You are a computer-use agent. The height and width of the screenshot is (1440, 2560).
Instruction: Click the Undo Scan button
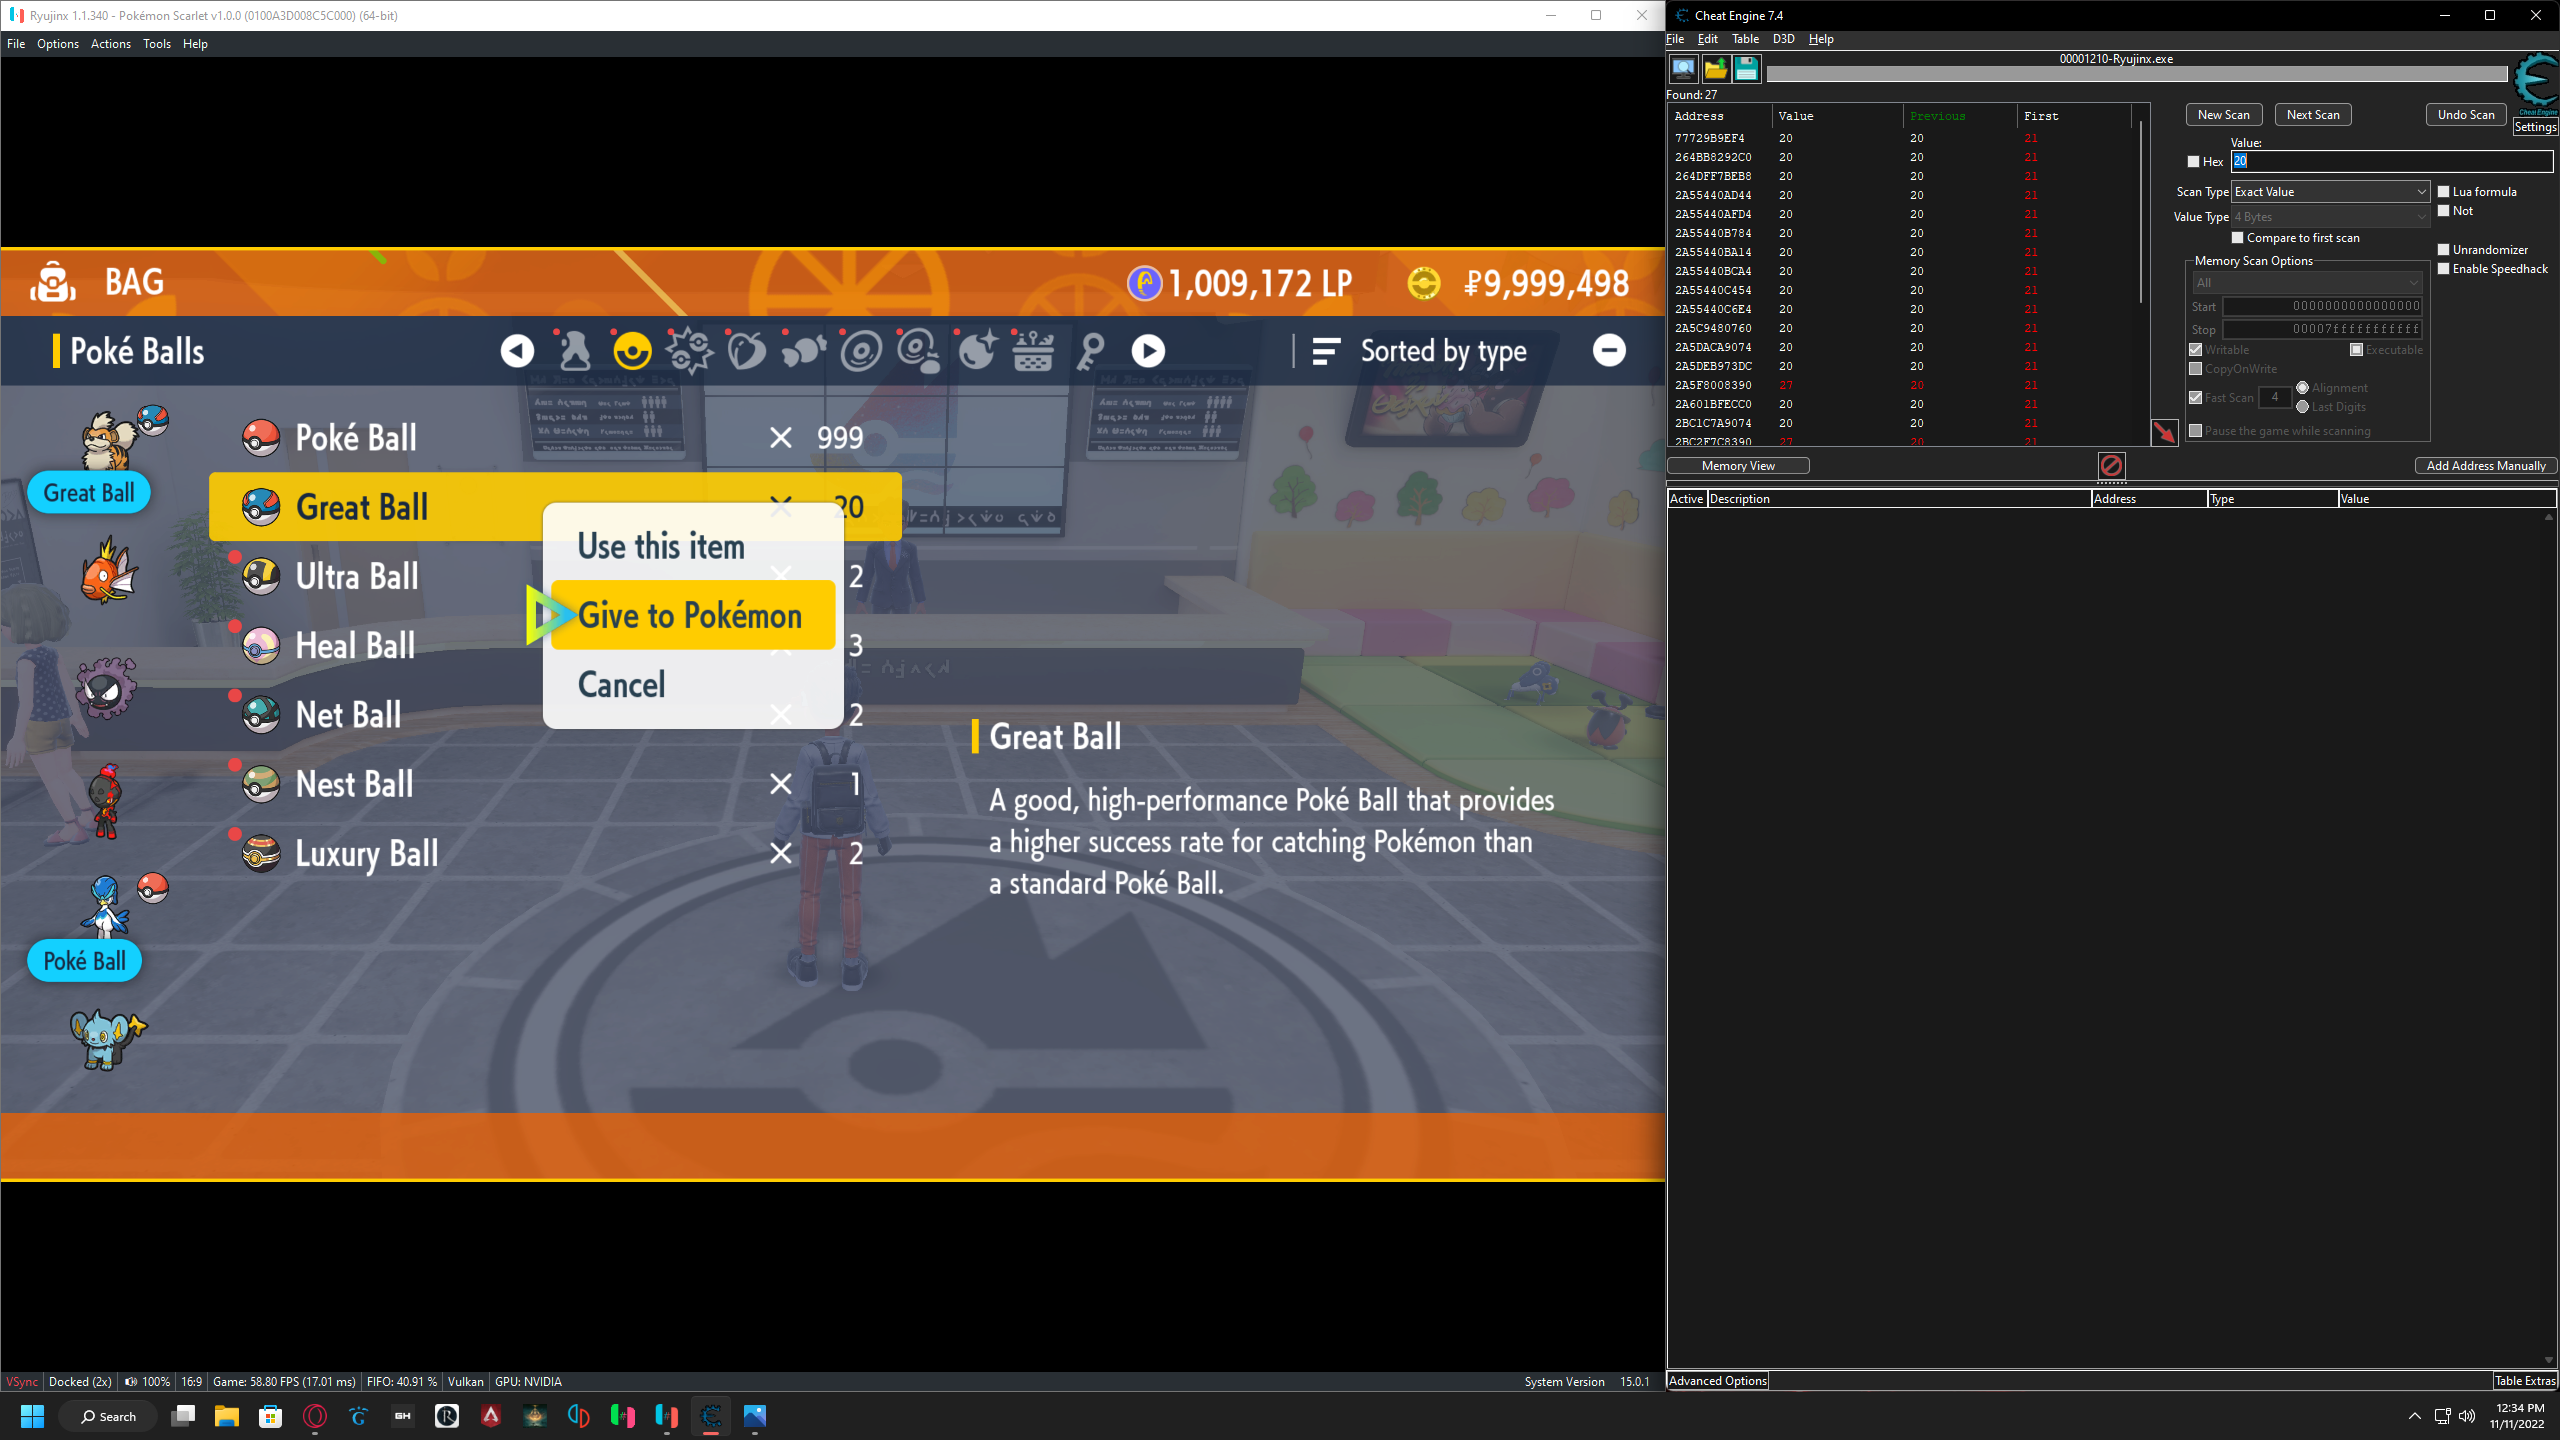point(2465,114)
